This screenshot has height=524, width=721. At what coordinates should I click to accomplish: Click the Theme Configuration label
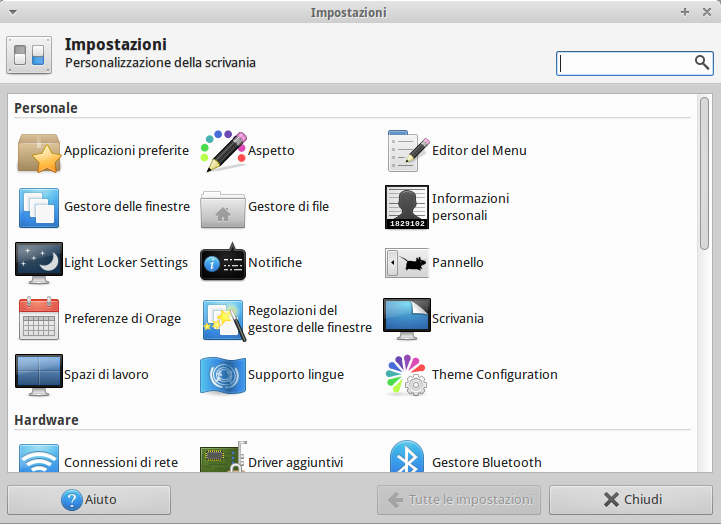point(495,375)
